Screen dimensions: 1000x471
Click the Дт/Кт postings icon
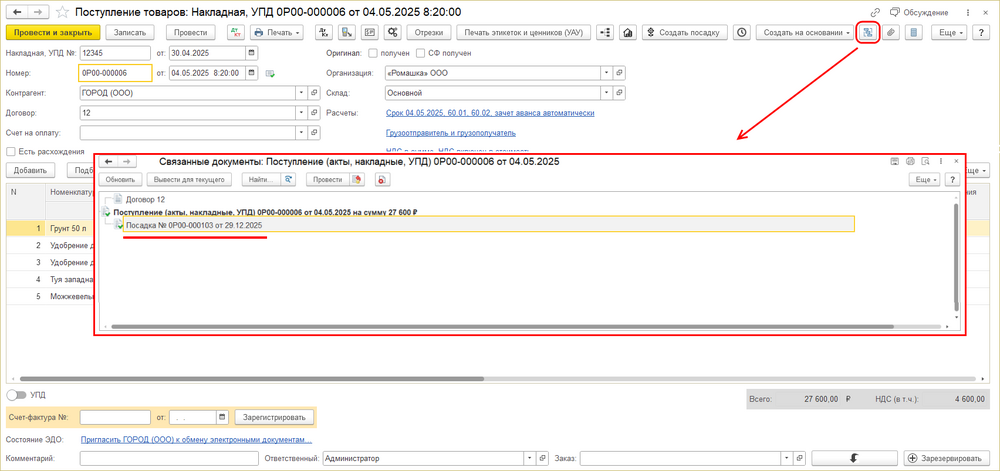[236, 33]
